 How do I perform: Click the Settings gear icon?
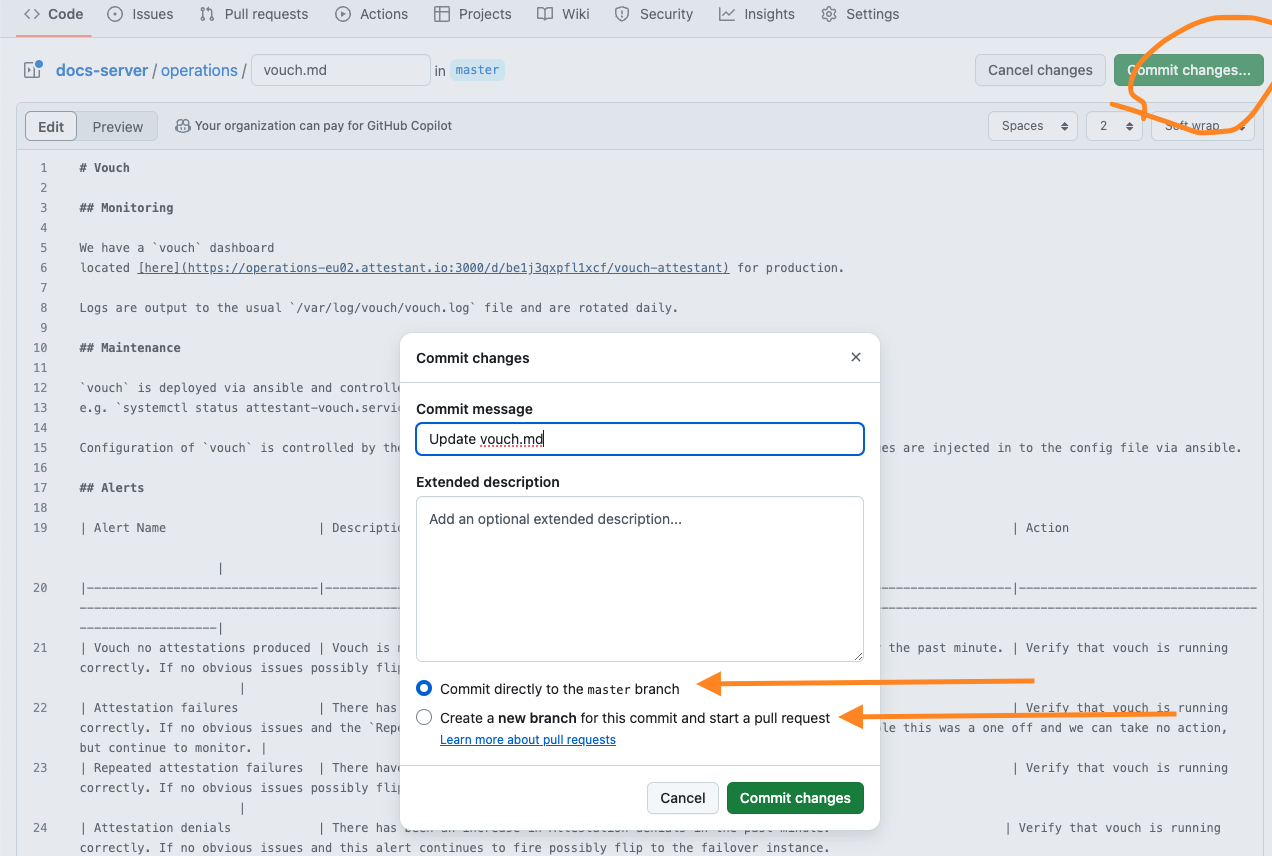point(829,14)
